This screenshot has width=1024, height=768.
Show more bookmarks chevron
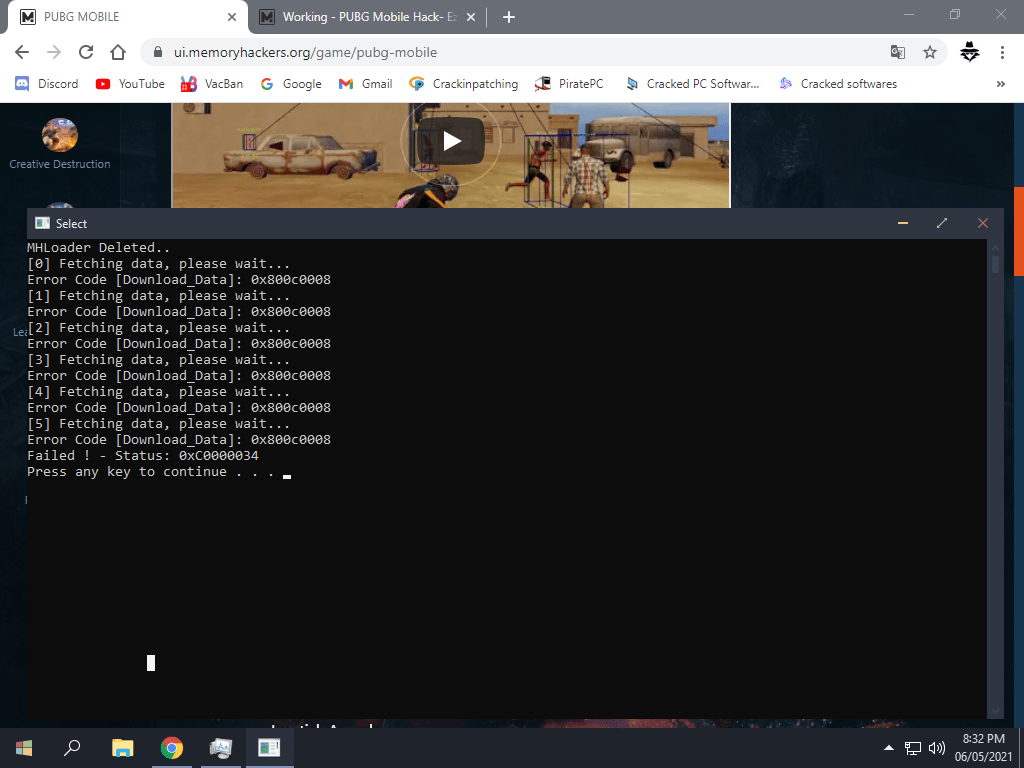(1000, 84)
